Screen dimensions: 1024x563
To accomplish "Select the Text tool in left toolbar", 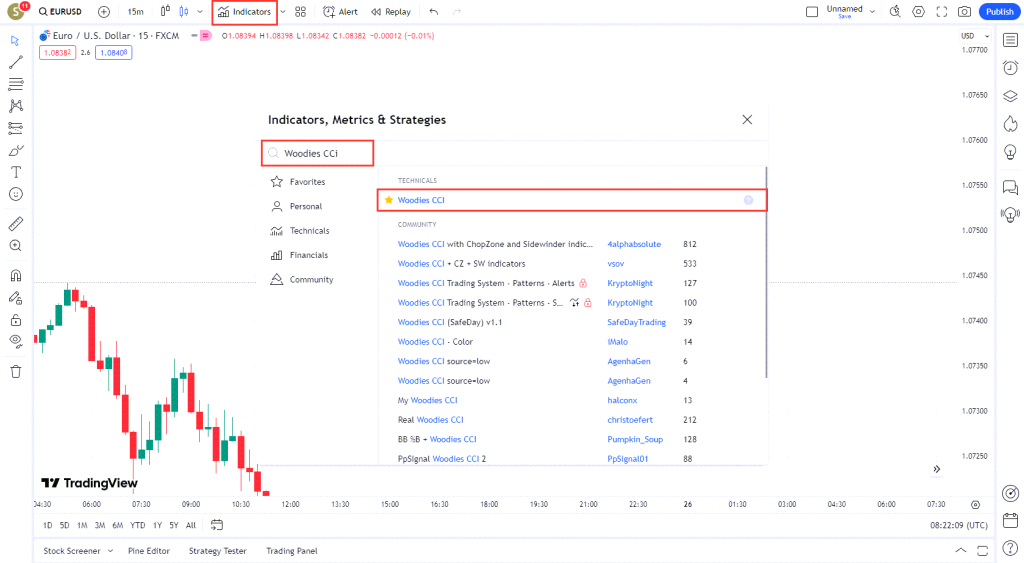I will (15, 172).
